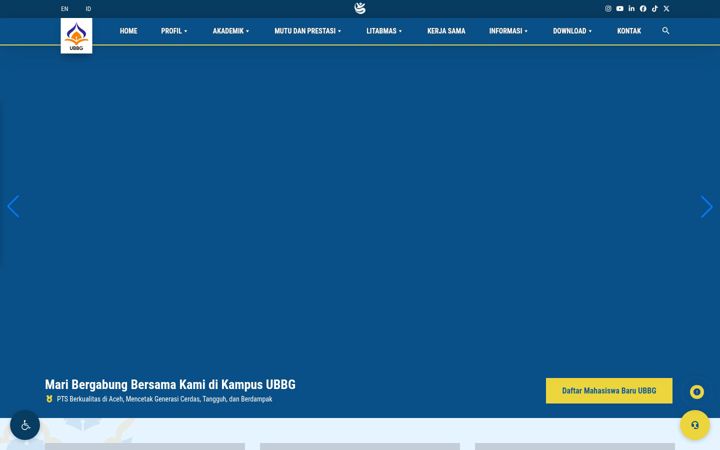Open the YouTube channel icon
The height and width of the screenshot is (450, 720).
(620, 9)
